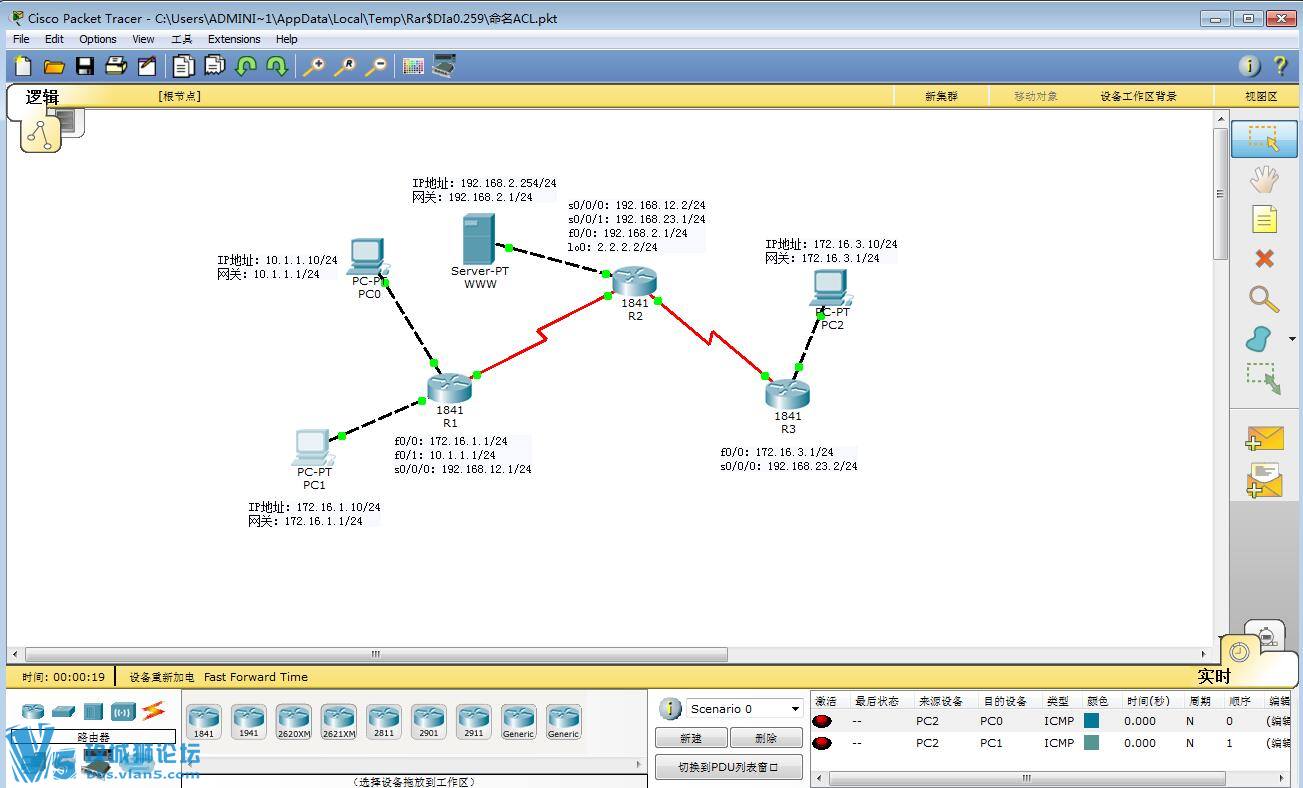Zoom out with the minus magnifier icon

coord(376,66)
